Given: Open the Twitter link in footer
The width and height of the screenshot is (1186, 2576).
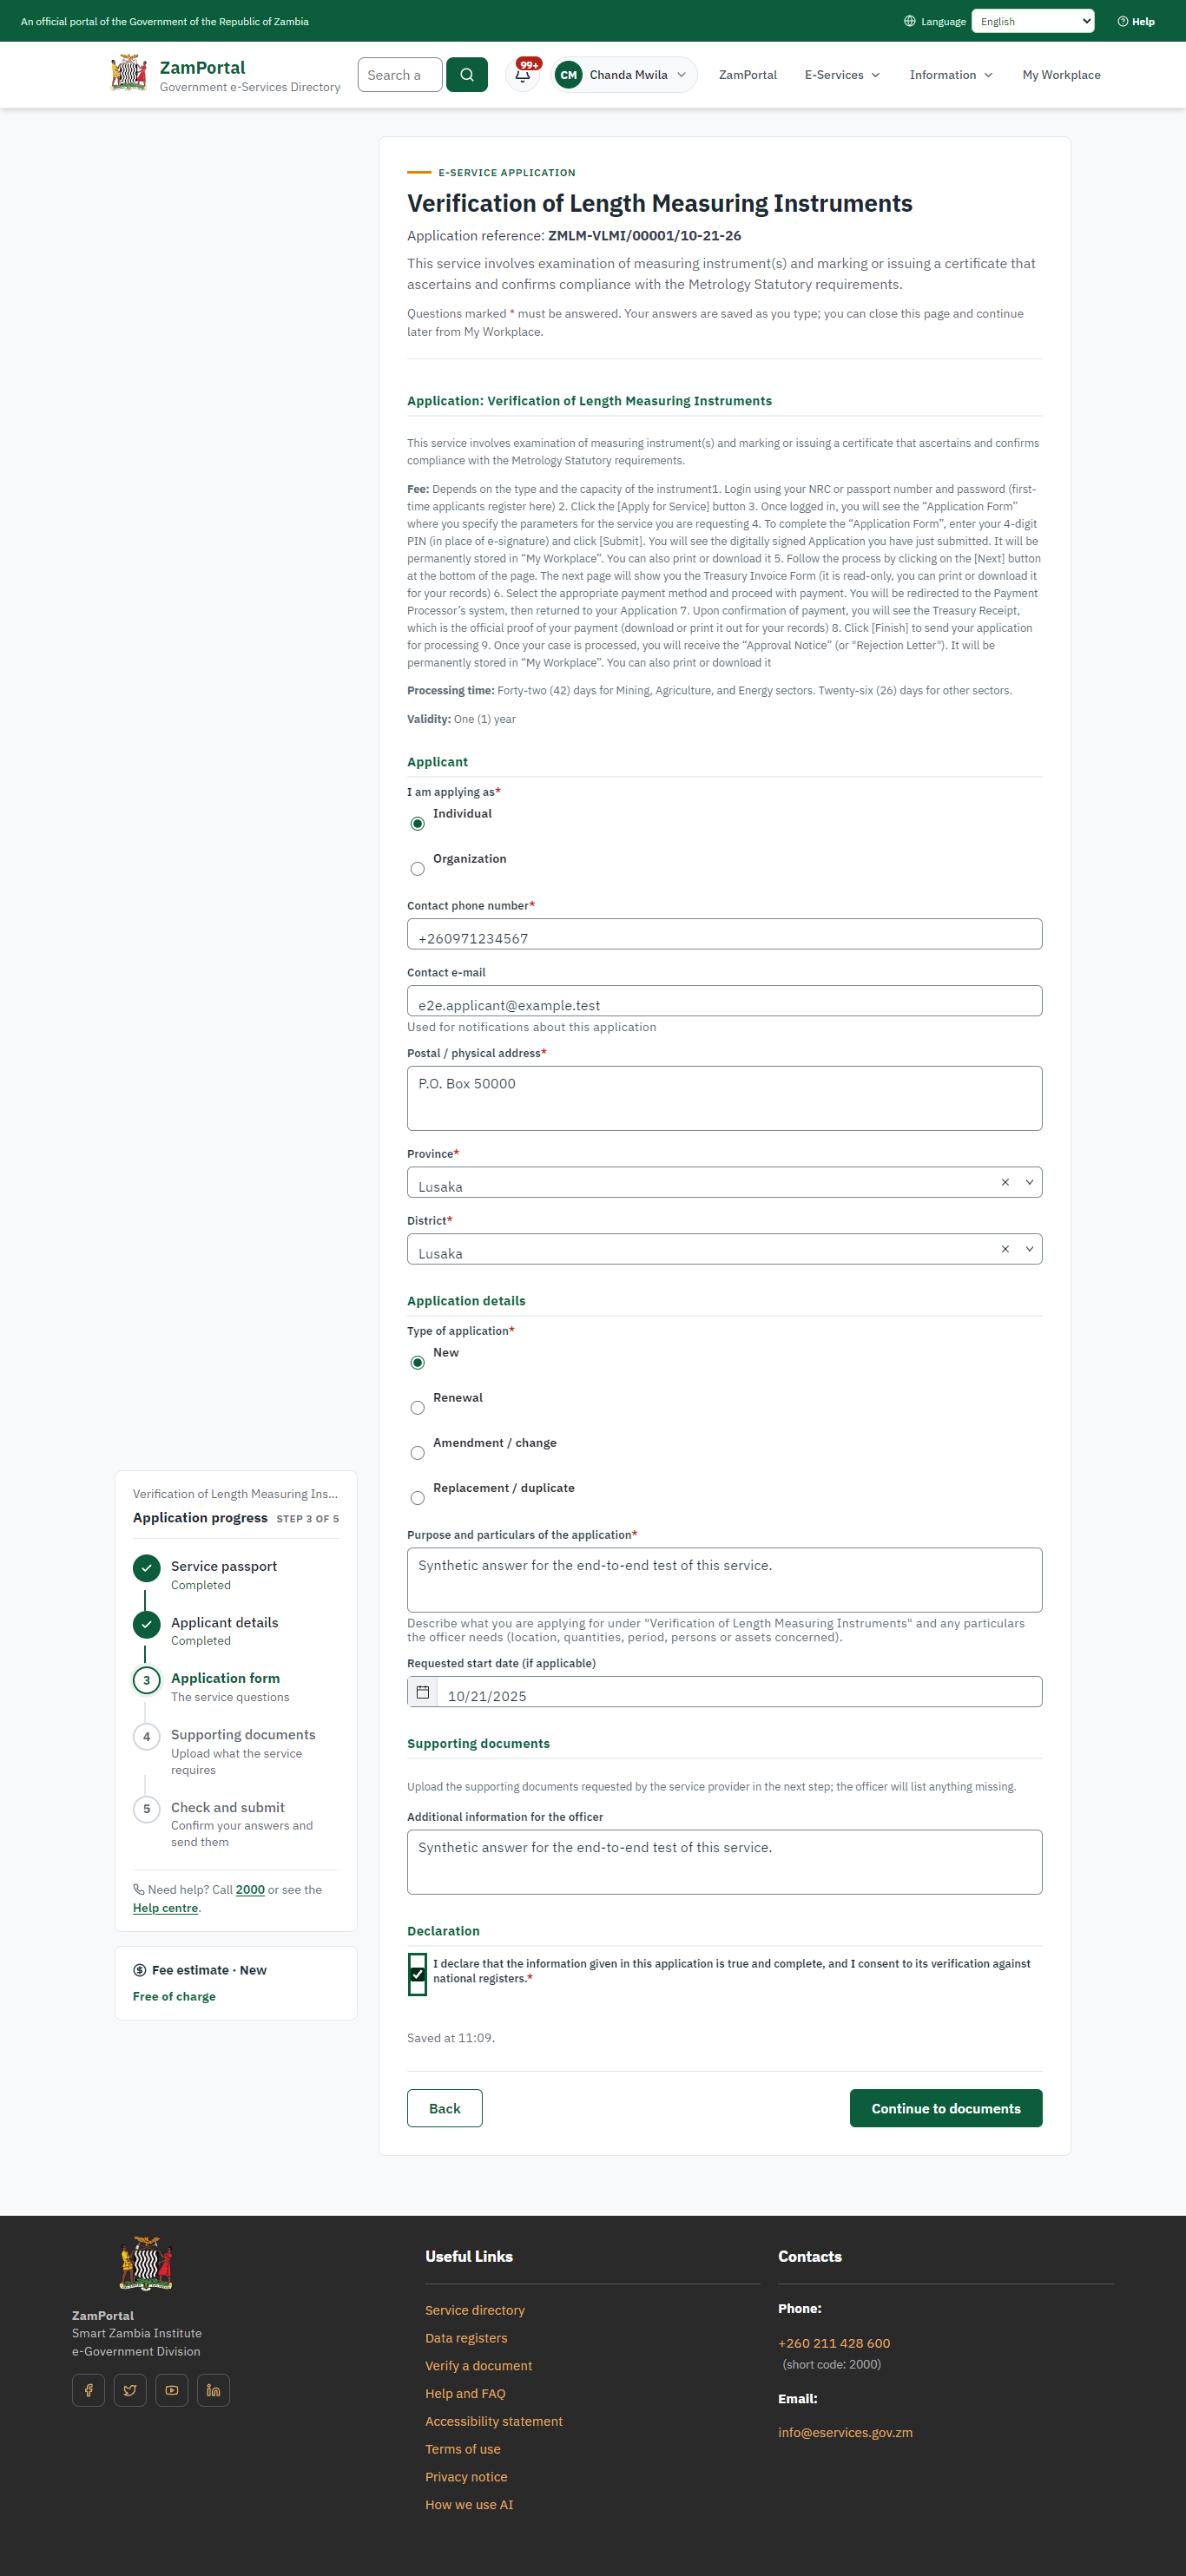Looking at the screenshot, I should pyautogui.click(x=130, y=2390).
